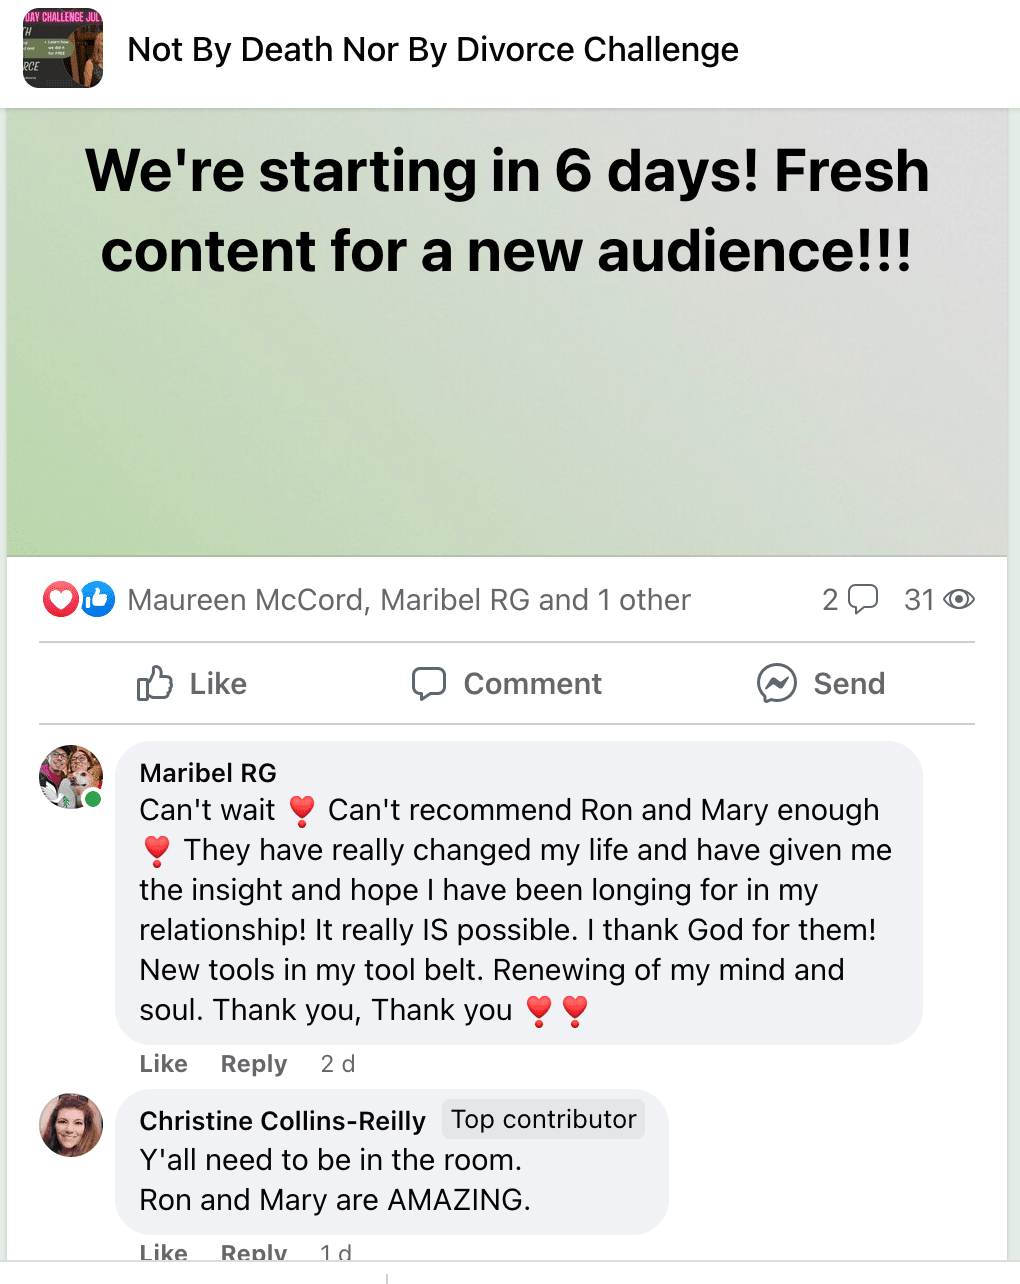Click the 2 d timestamp on Maribel's comment
The height and width of the screenshot is (1284, 1020).
tap(338, 1064)
